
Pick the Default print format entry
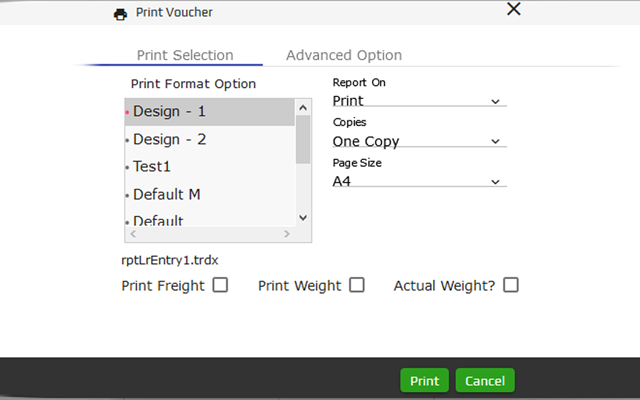210,220
